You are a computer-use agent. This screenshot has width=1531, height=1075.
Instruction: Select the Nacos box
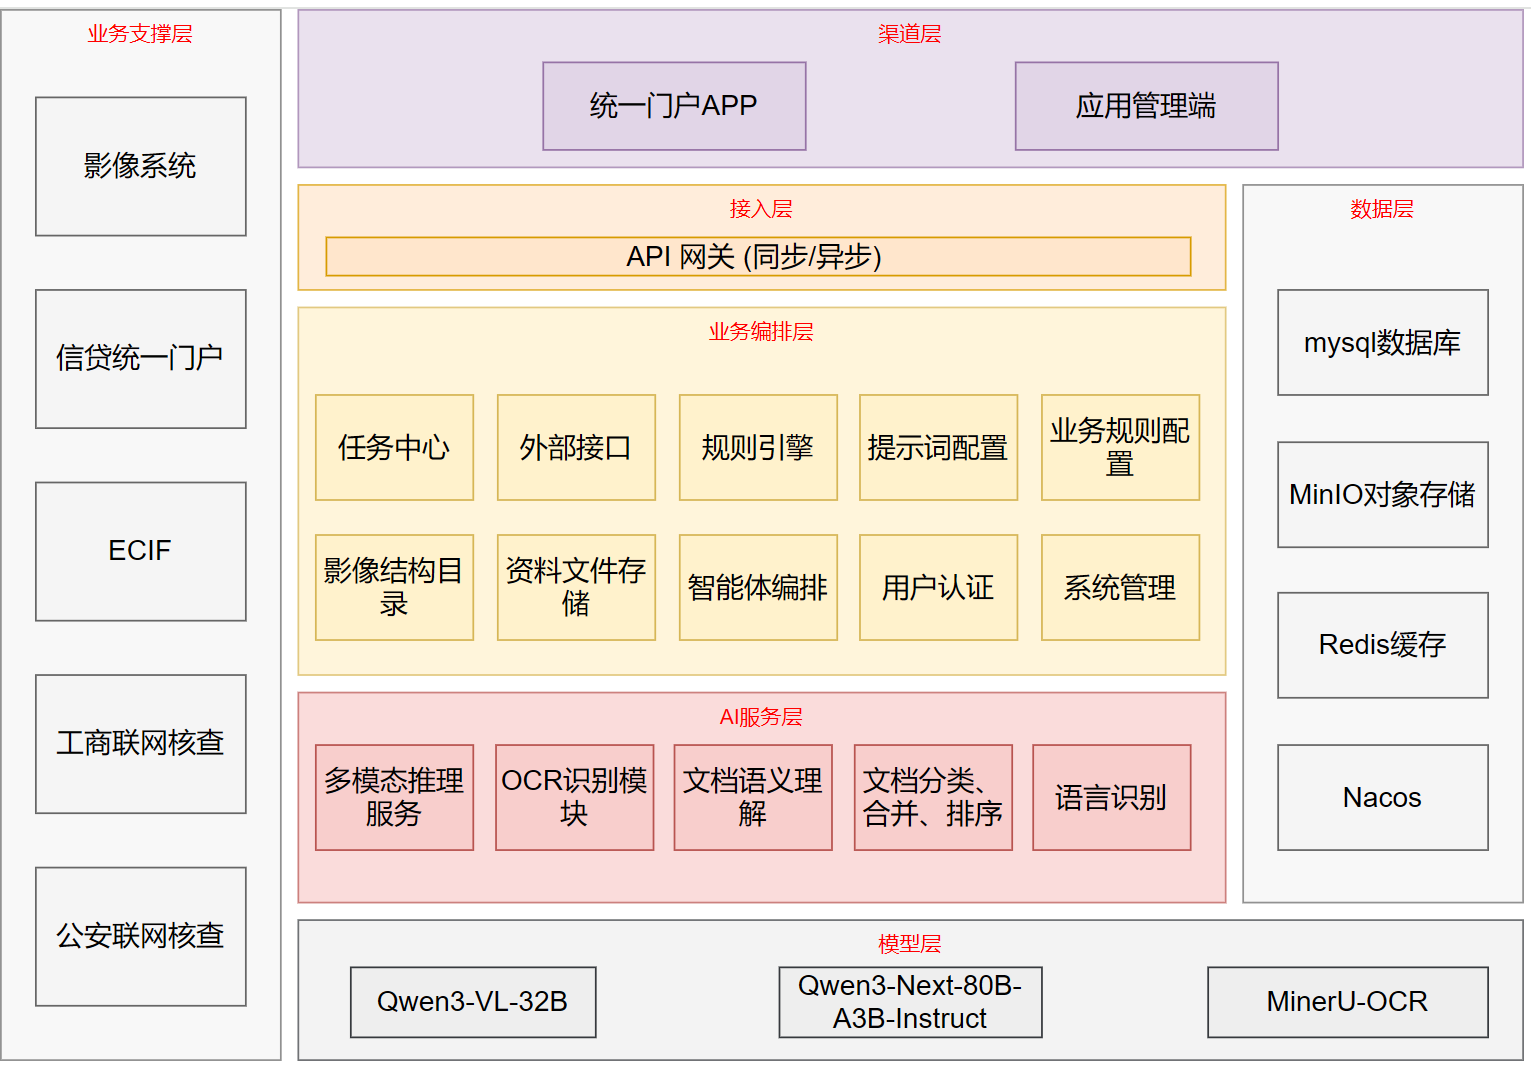[1382, 797]
